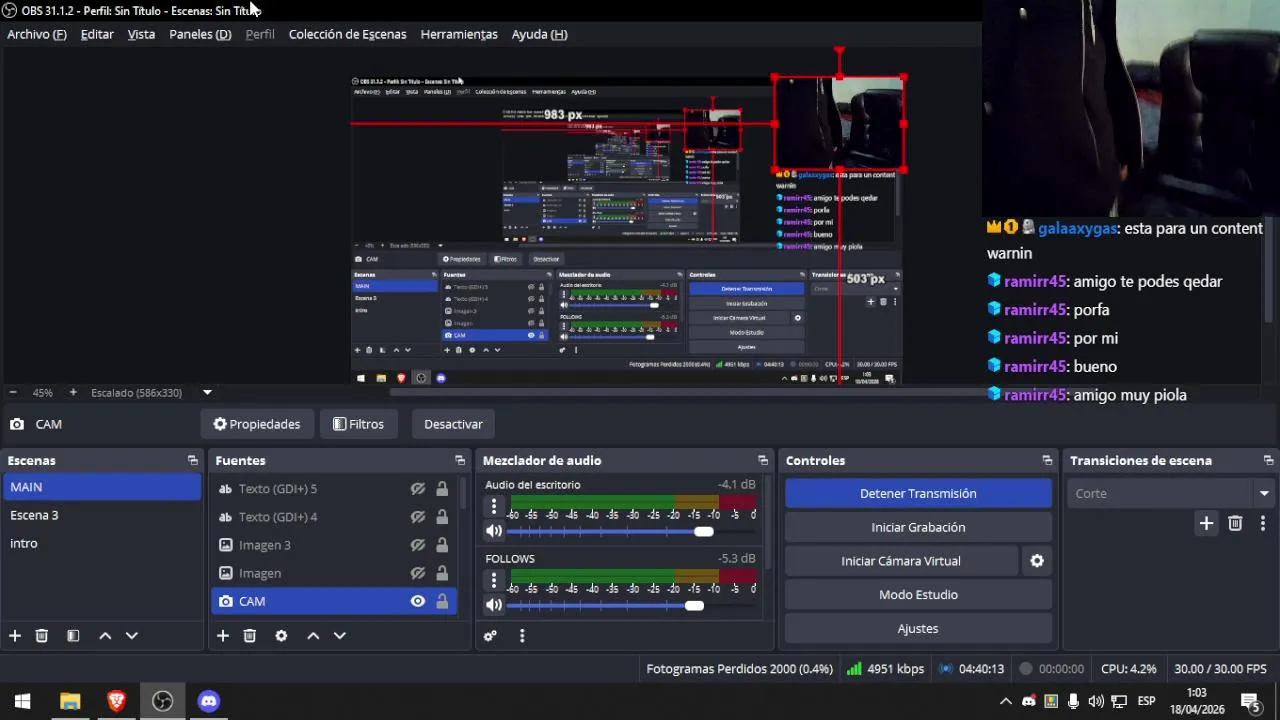This screenshot has width=1280, height=720.
Task: Mute FOLLOWS speaker icon
Action: coord(494,605)
